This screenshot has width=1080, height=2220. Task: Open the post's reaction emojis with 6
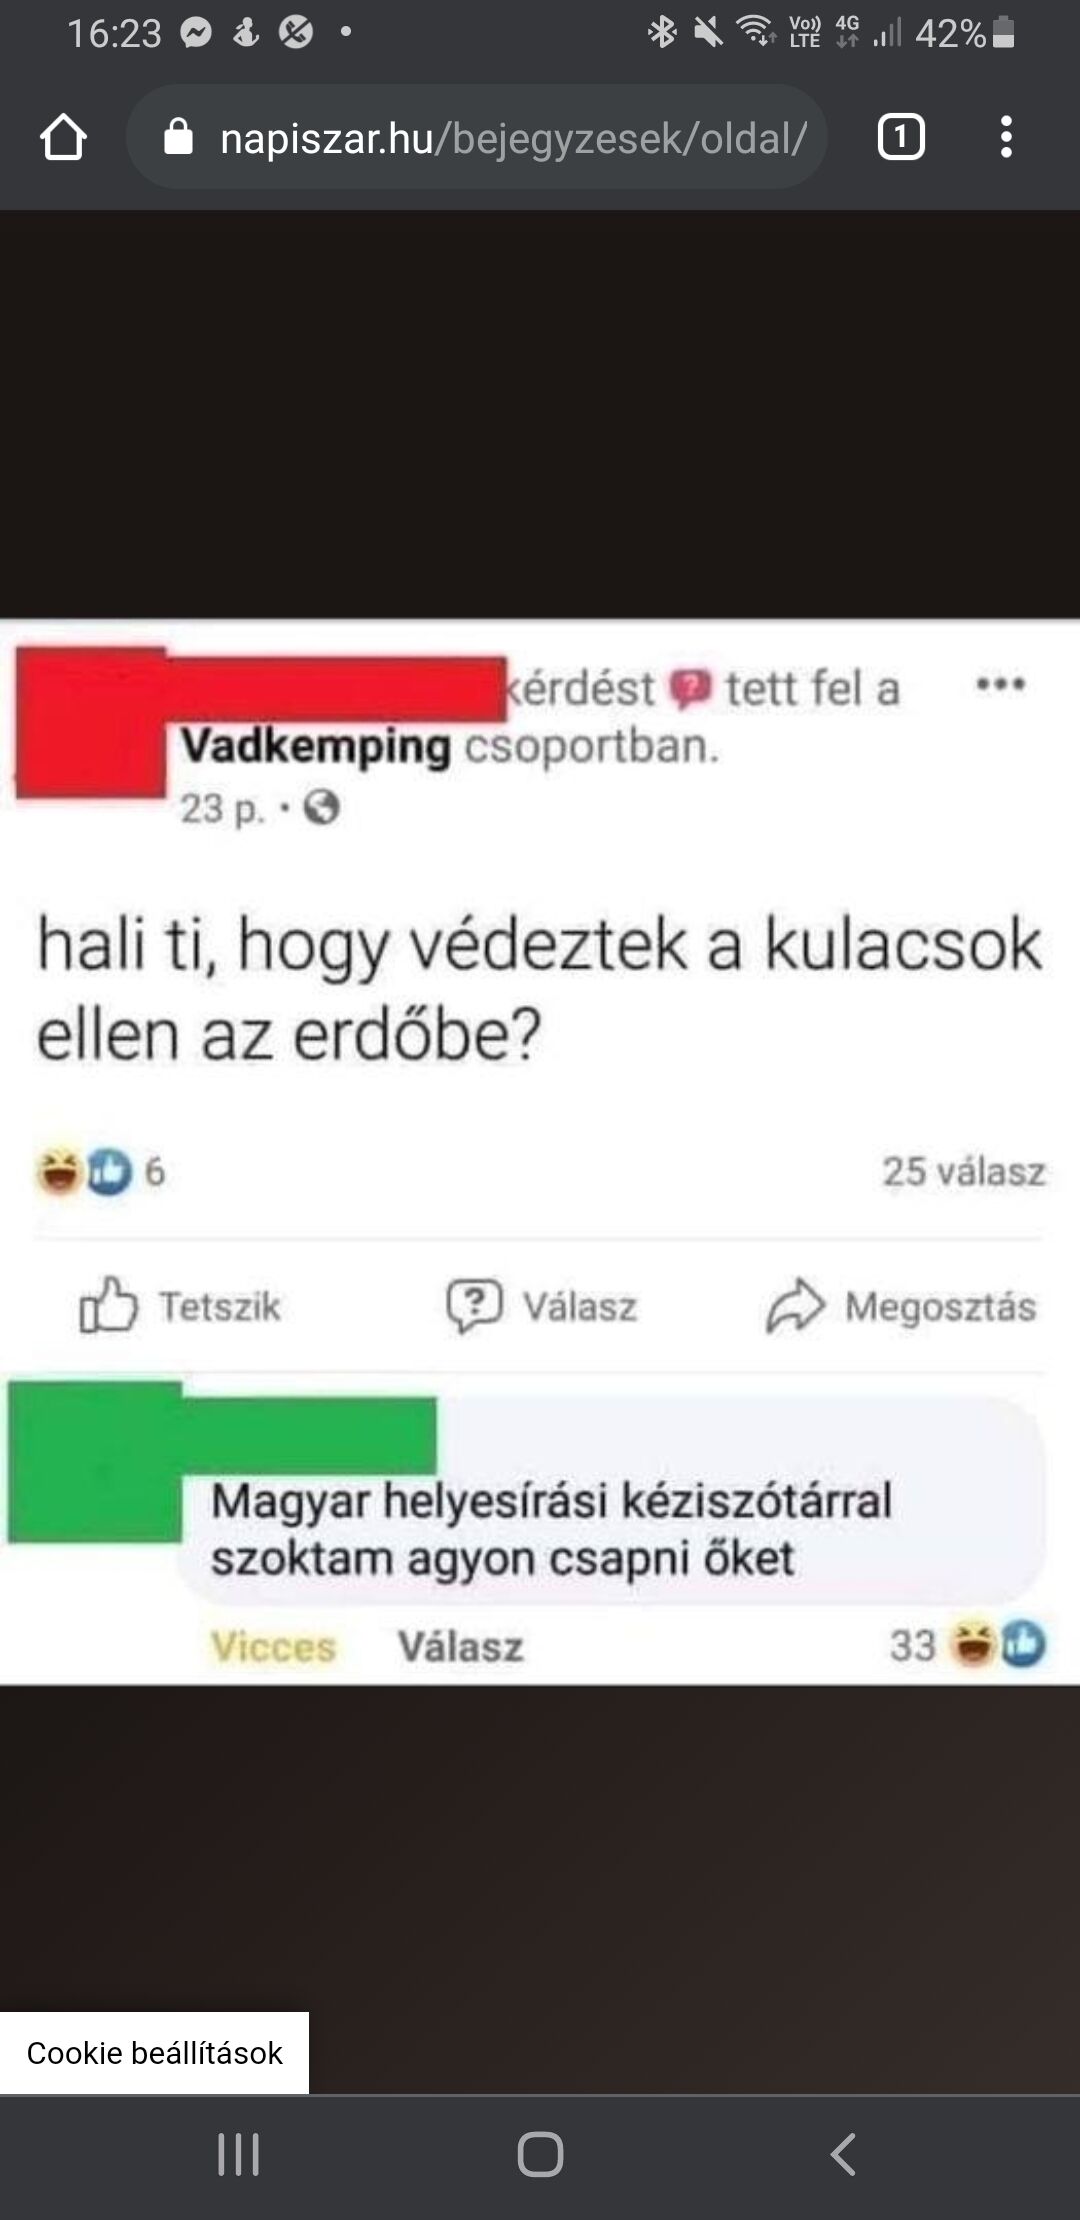[100, 1171]
